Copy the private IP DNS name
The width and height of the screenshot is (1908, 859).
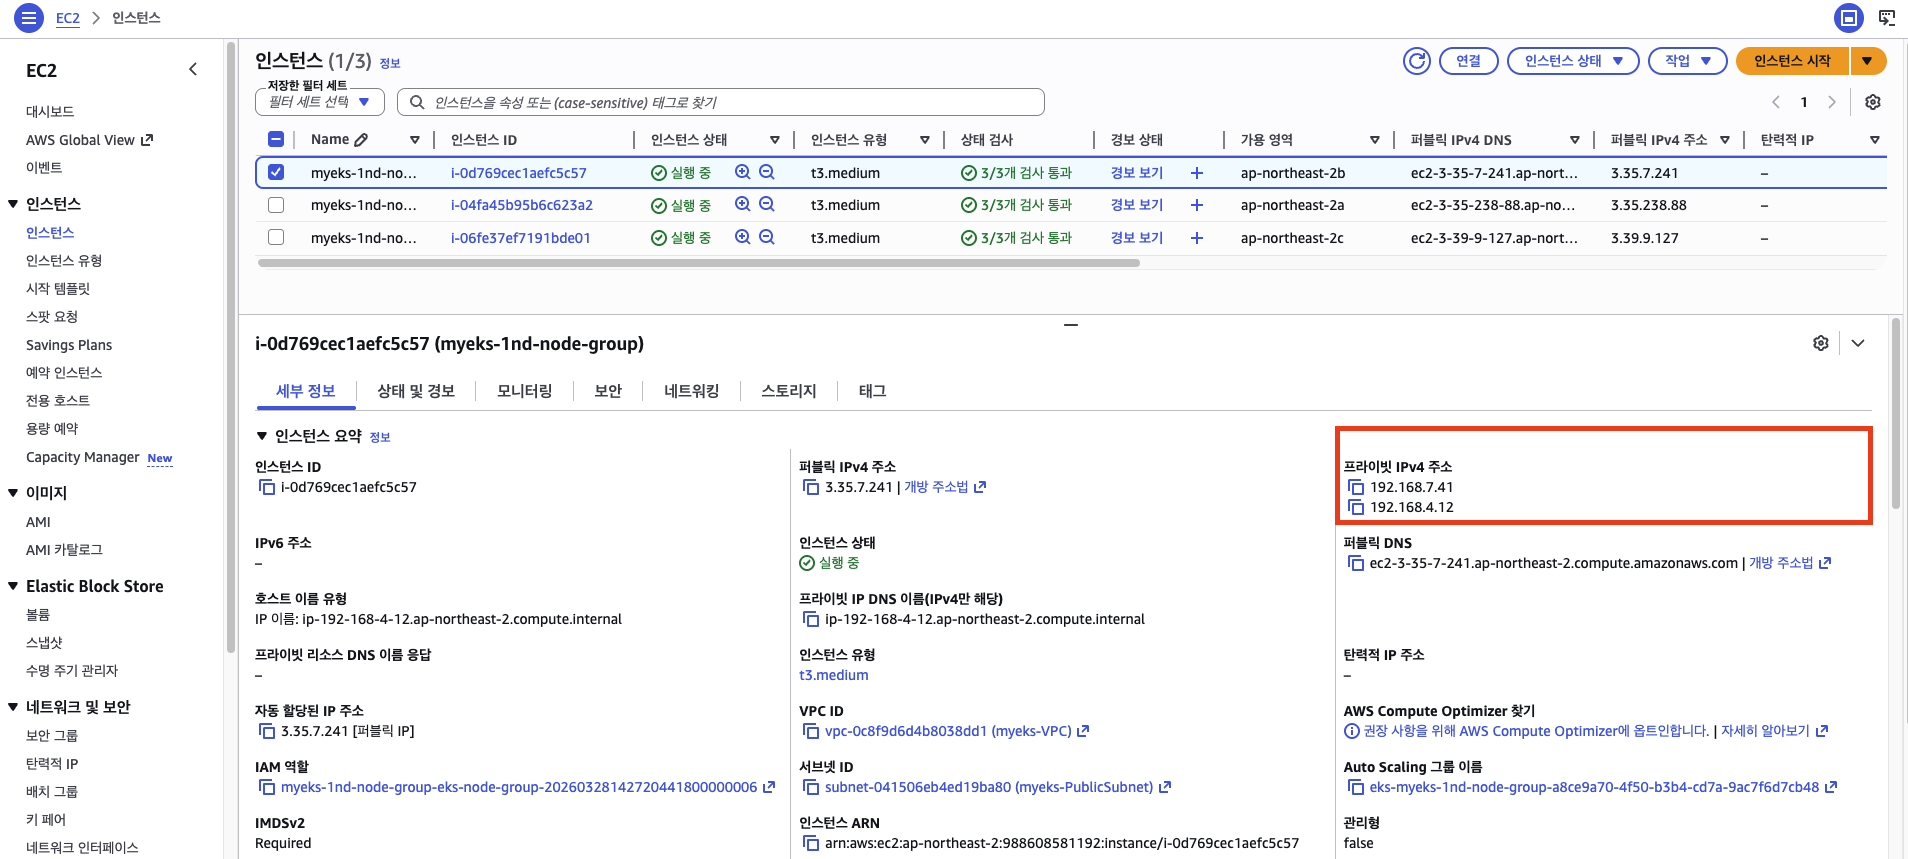point(811,619)
